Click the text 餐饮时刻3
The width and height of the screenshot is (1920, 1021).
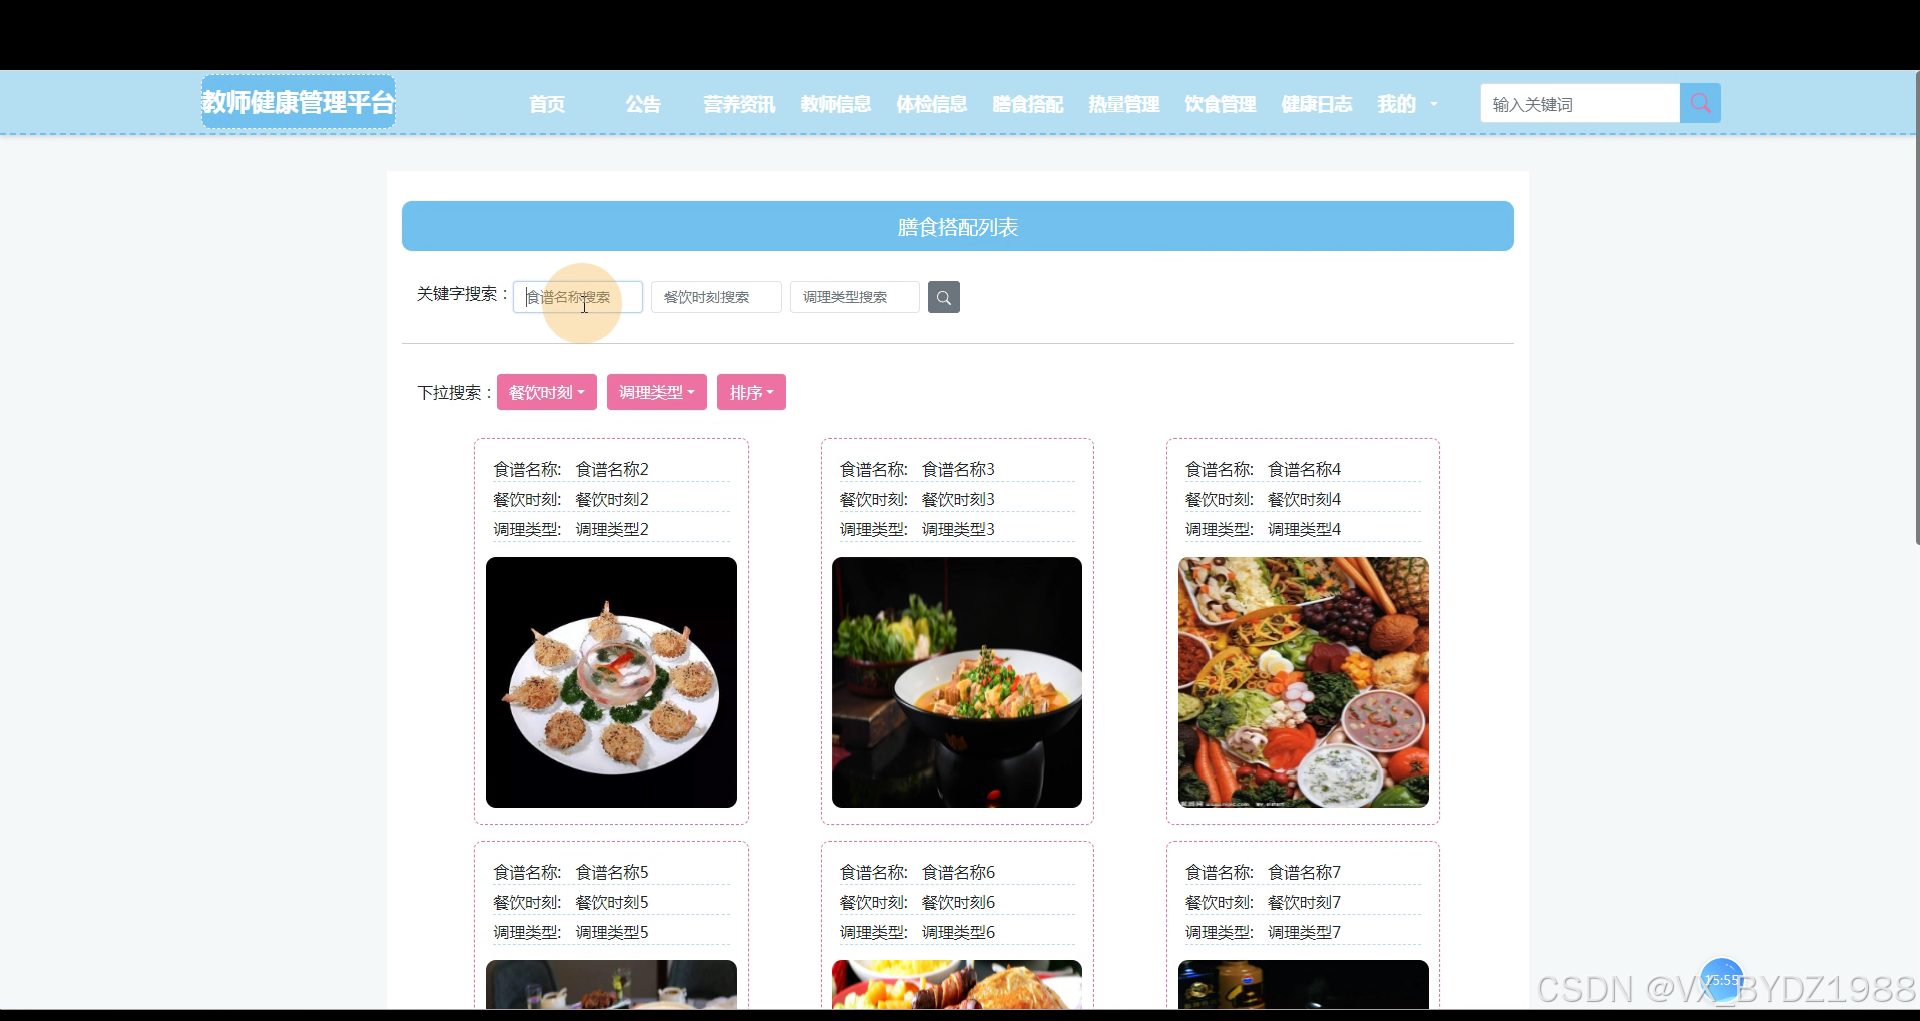coord(958,499)
